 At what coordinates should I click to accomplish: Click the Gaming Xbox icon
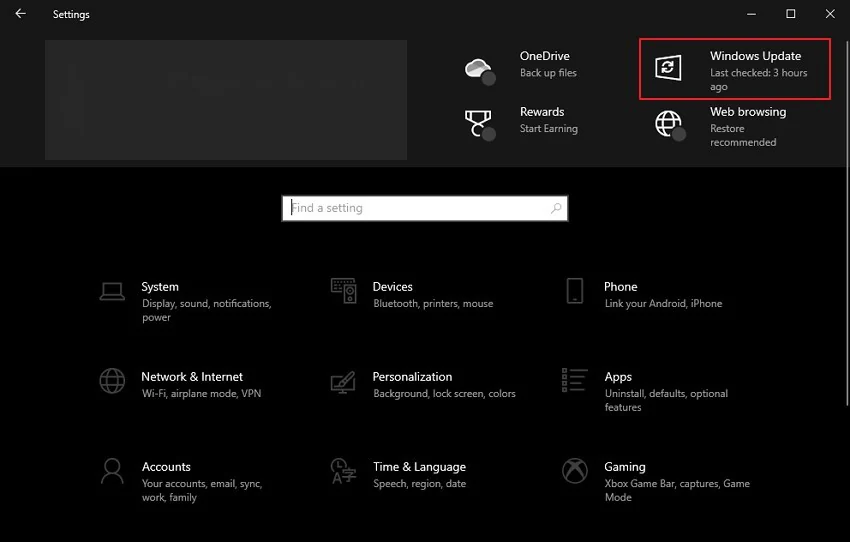point(574,471)
